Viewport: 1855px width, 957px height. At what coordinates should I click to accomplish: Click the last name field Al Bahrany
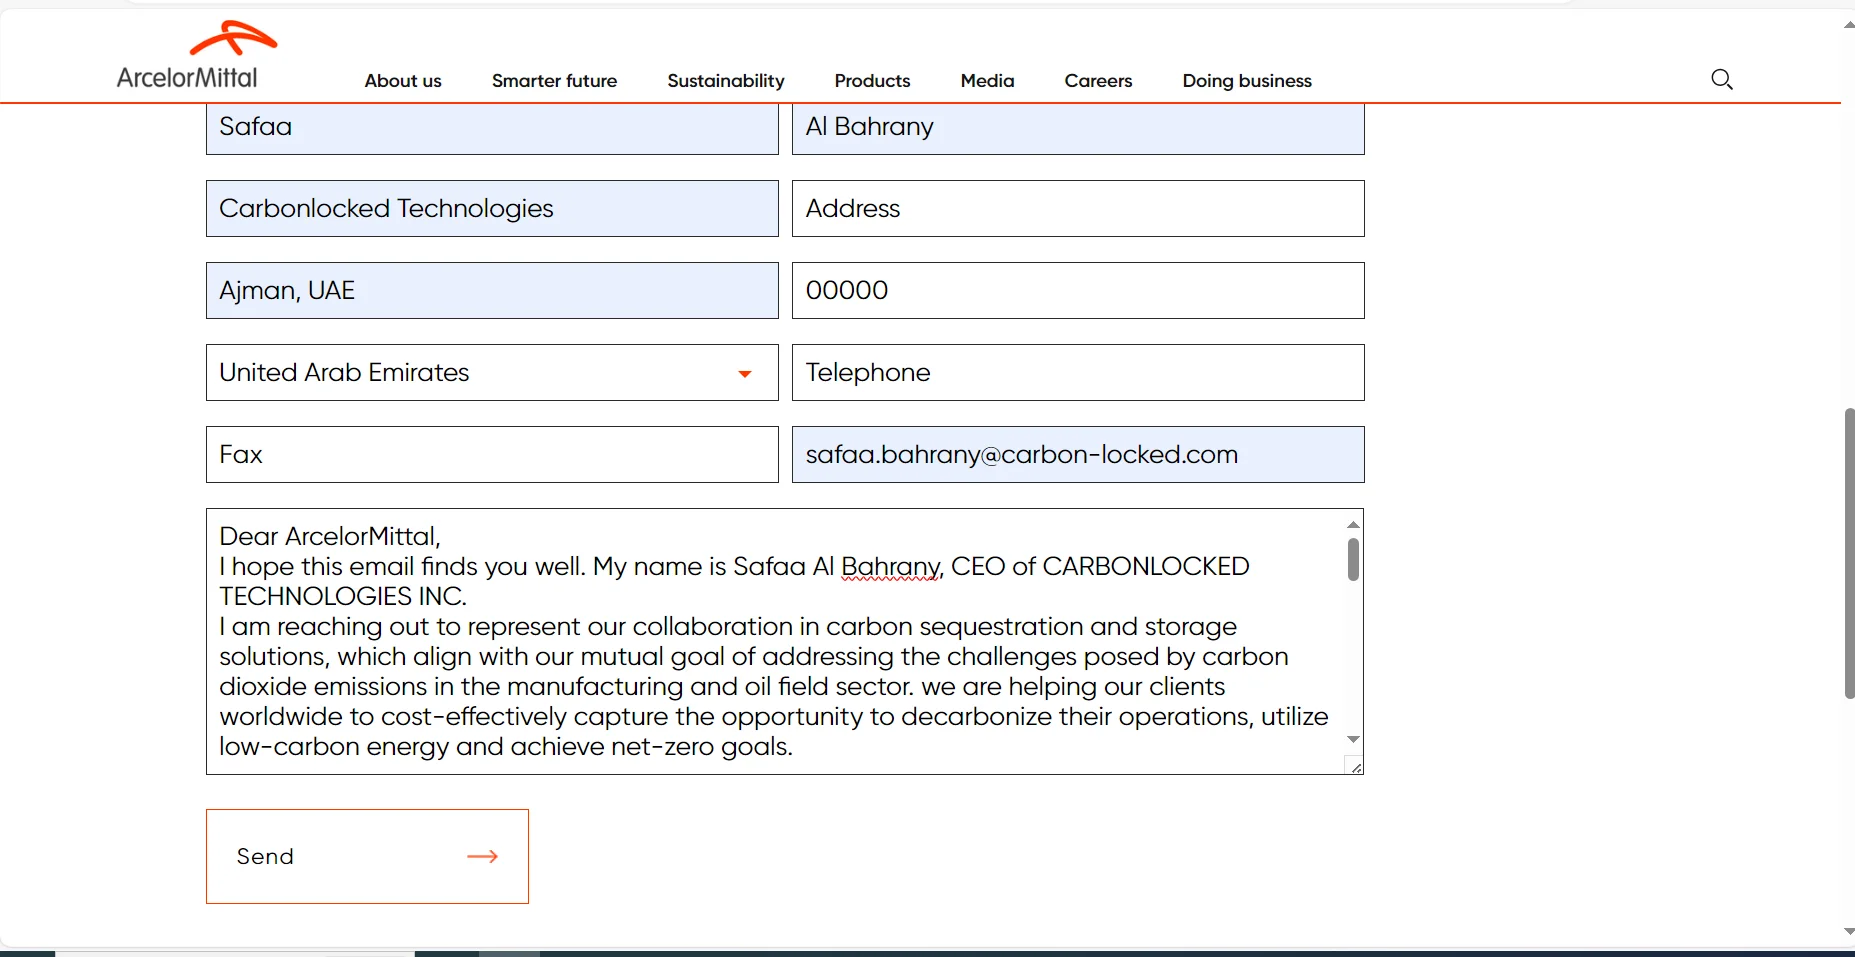coord(1078,128)
